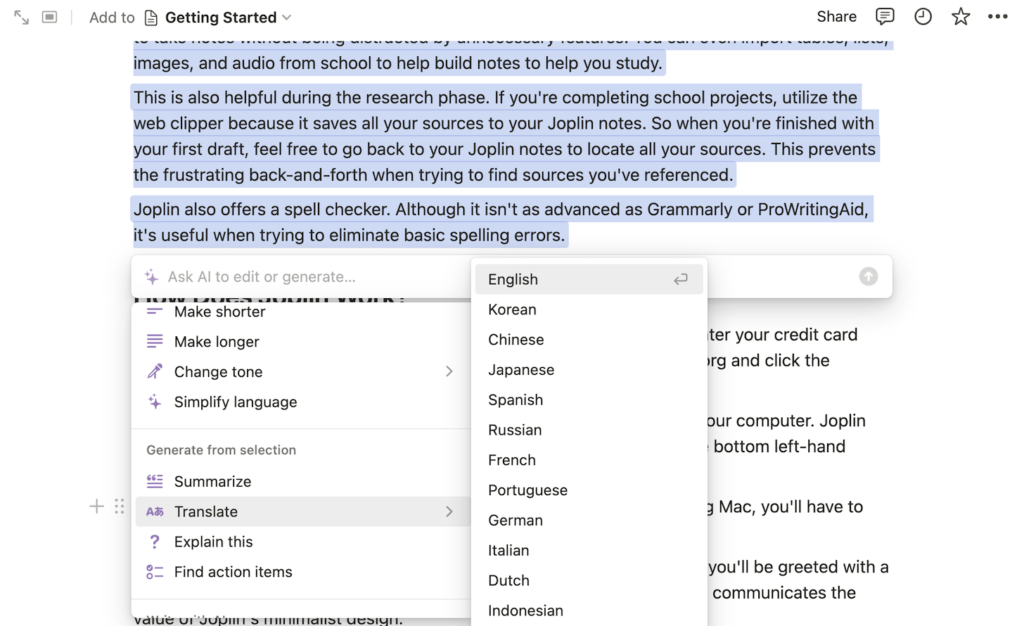This screenshot has width=1024, height=626.
Task: View page history via the clock icon
Action: coord(922,16)
